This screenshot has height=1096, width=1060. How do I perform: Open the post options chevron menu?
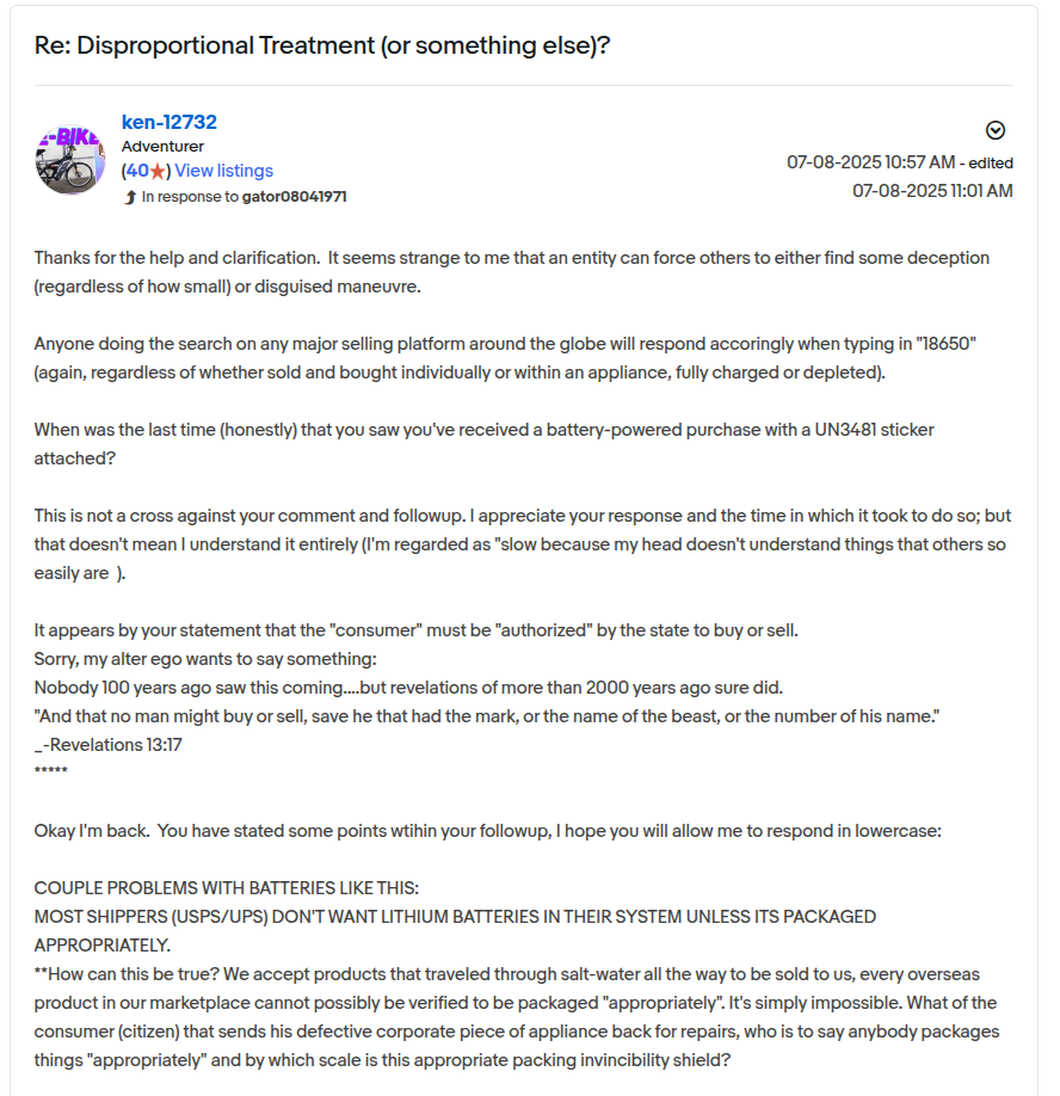(995, 130)
